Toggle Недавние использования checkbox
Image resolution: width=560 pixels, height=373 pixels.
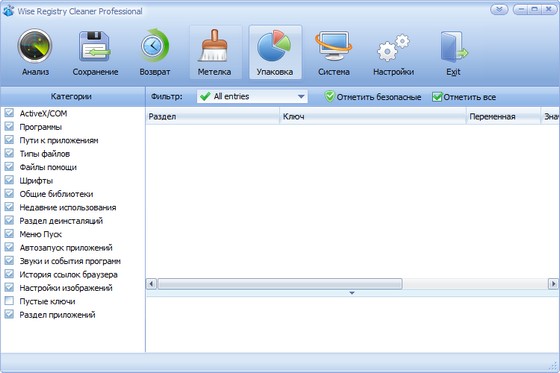[x=9, y=207]
